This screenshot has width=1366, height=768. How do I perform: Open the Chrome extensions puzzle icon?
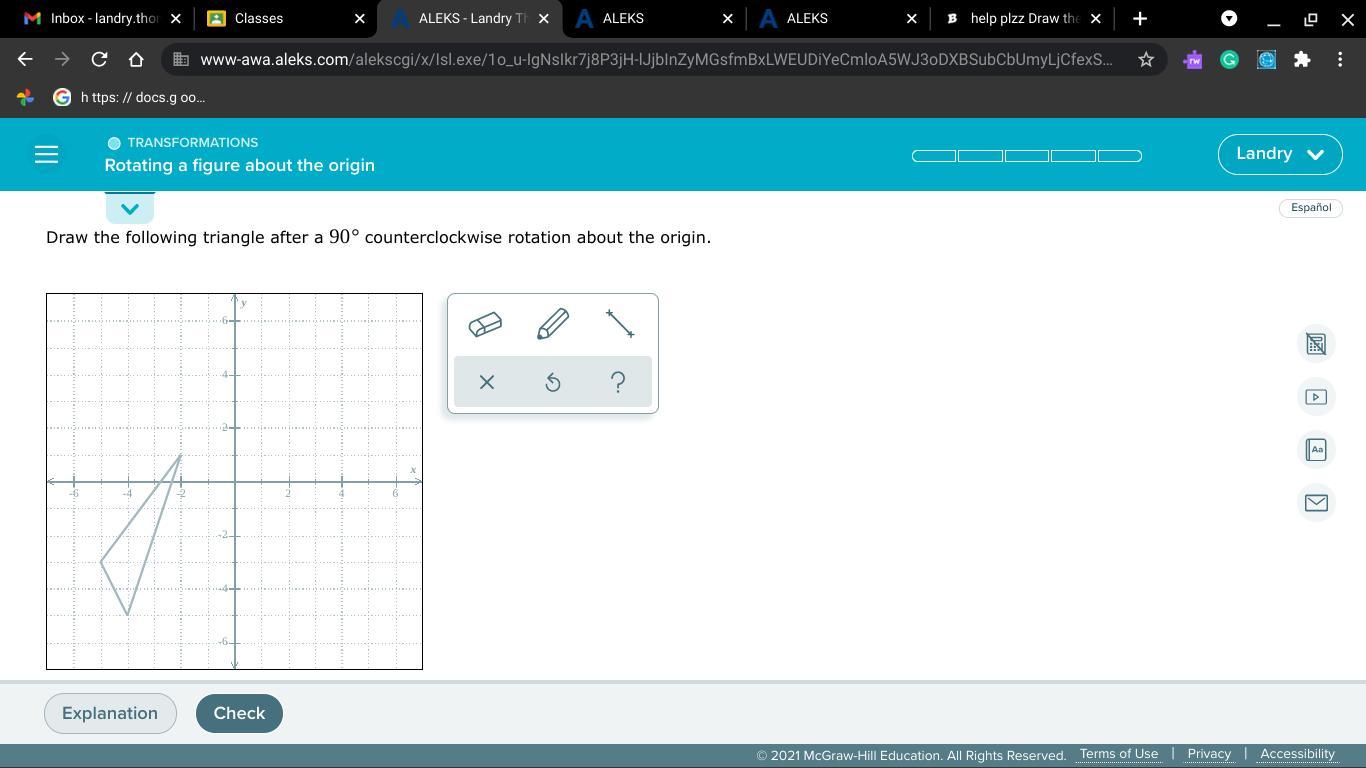[x=1302, y=60]
